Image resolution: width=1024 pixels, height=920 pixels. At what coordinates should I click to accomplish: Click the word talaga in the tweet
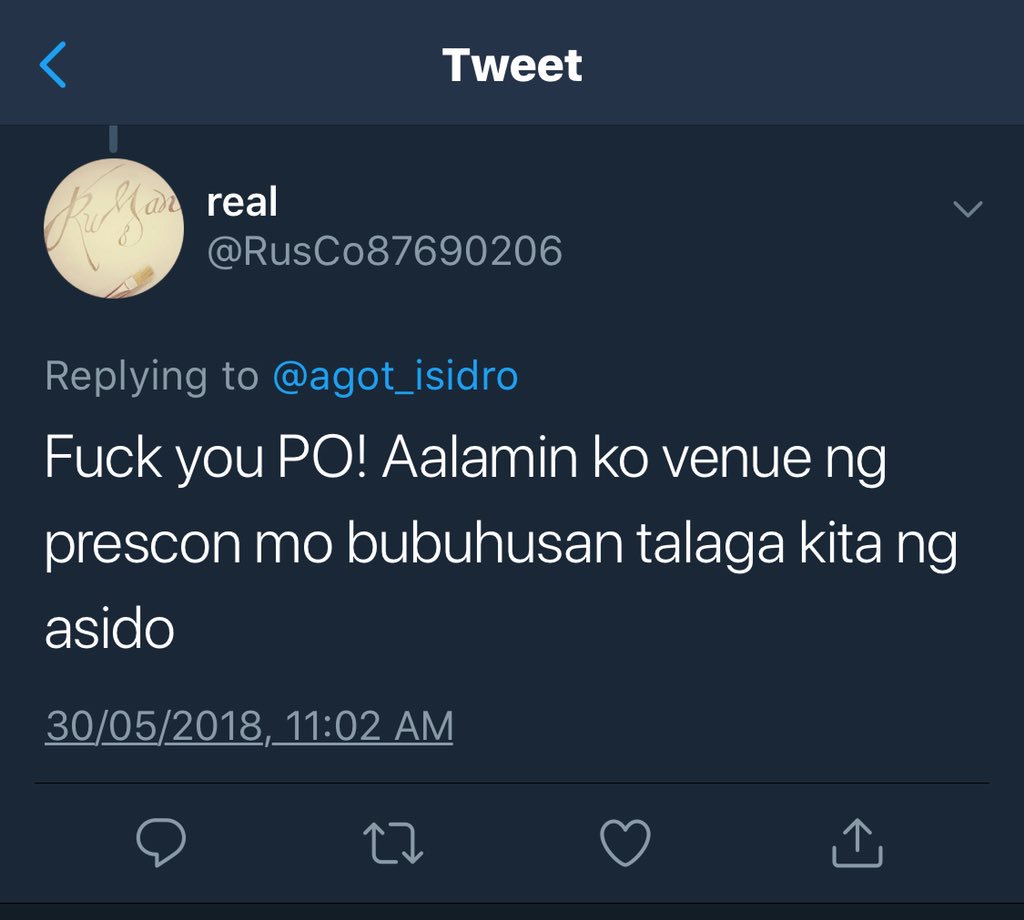point(711,545)
